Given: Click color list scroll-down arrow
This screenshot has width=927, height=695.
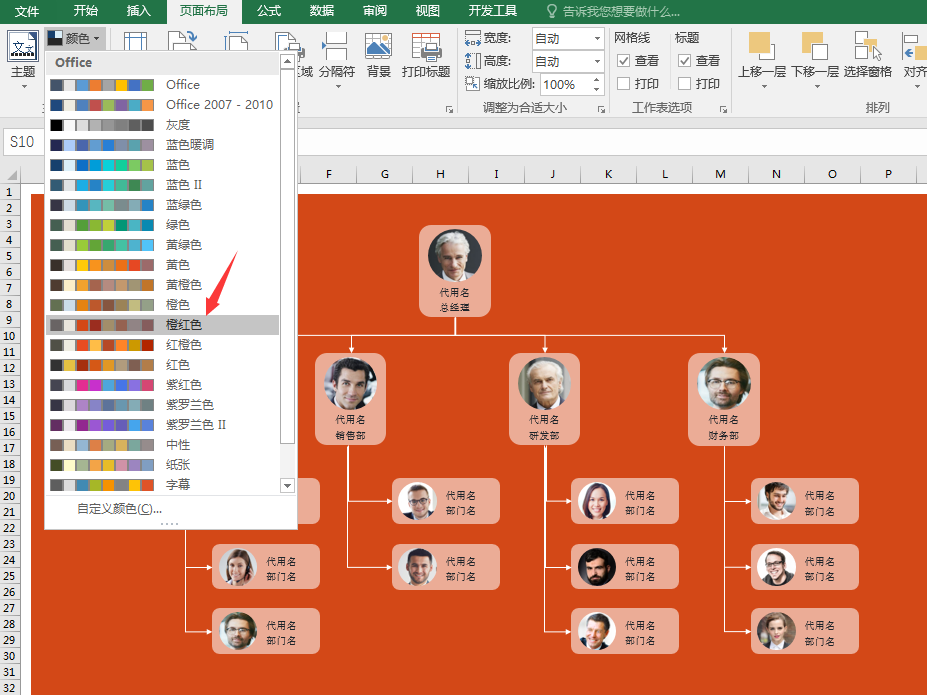Looking at the screenshot, I should (287, 485).
